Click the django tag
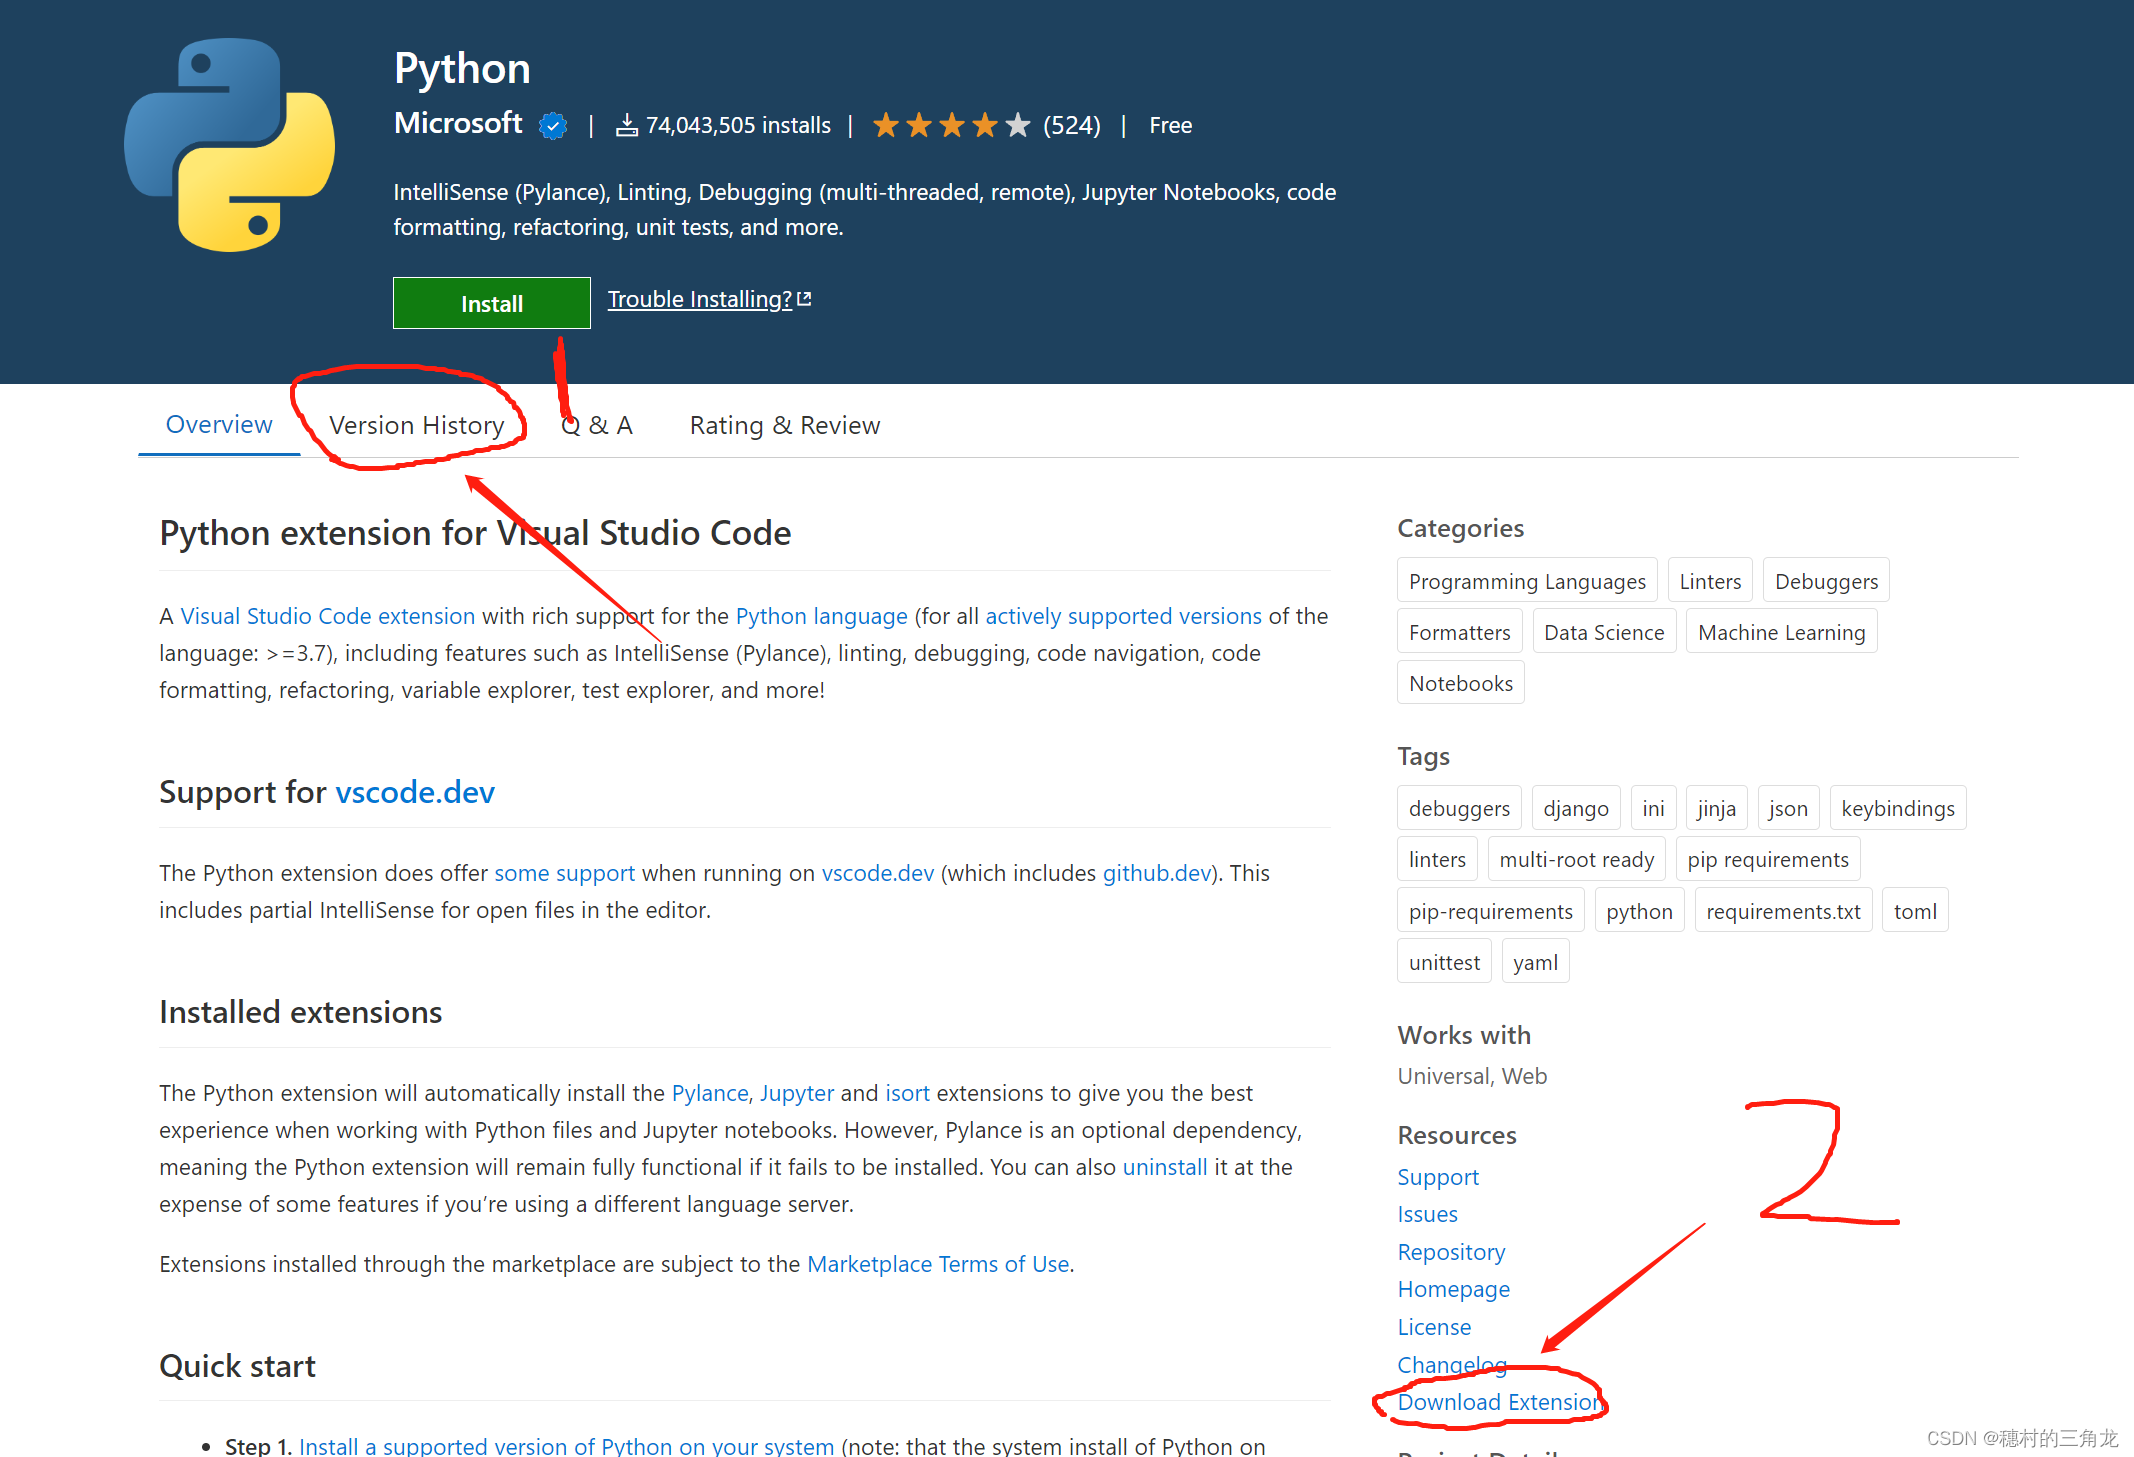2134x1457 pixels. point(1576,808)
